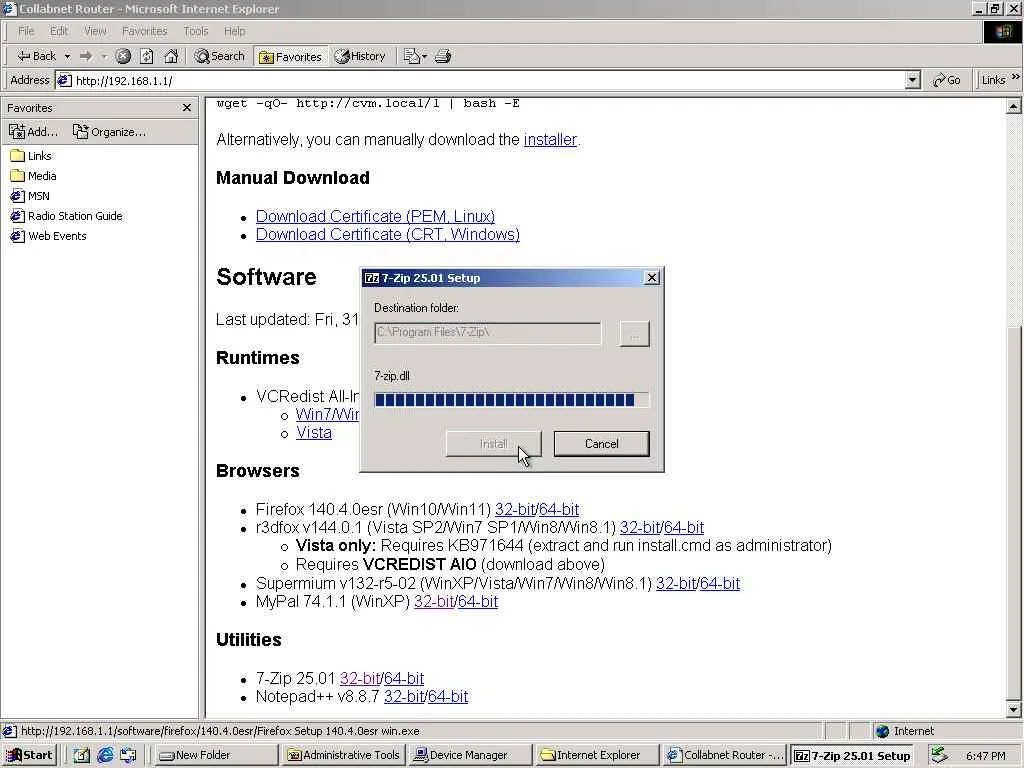This screenshot has width=1024, height=768.
Task: Click the address bar URL field
Action: coord(480,80)
